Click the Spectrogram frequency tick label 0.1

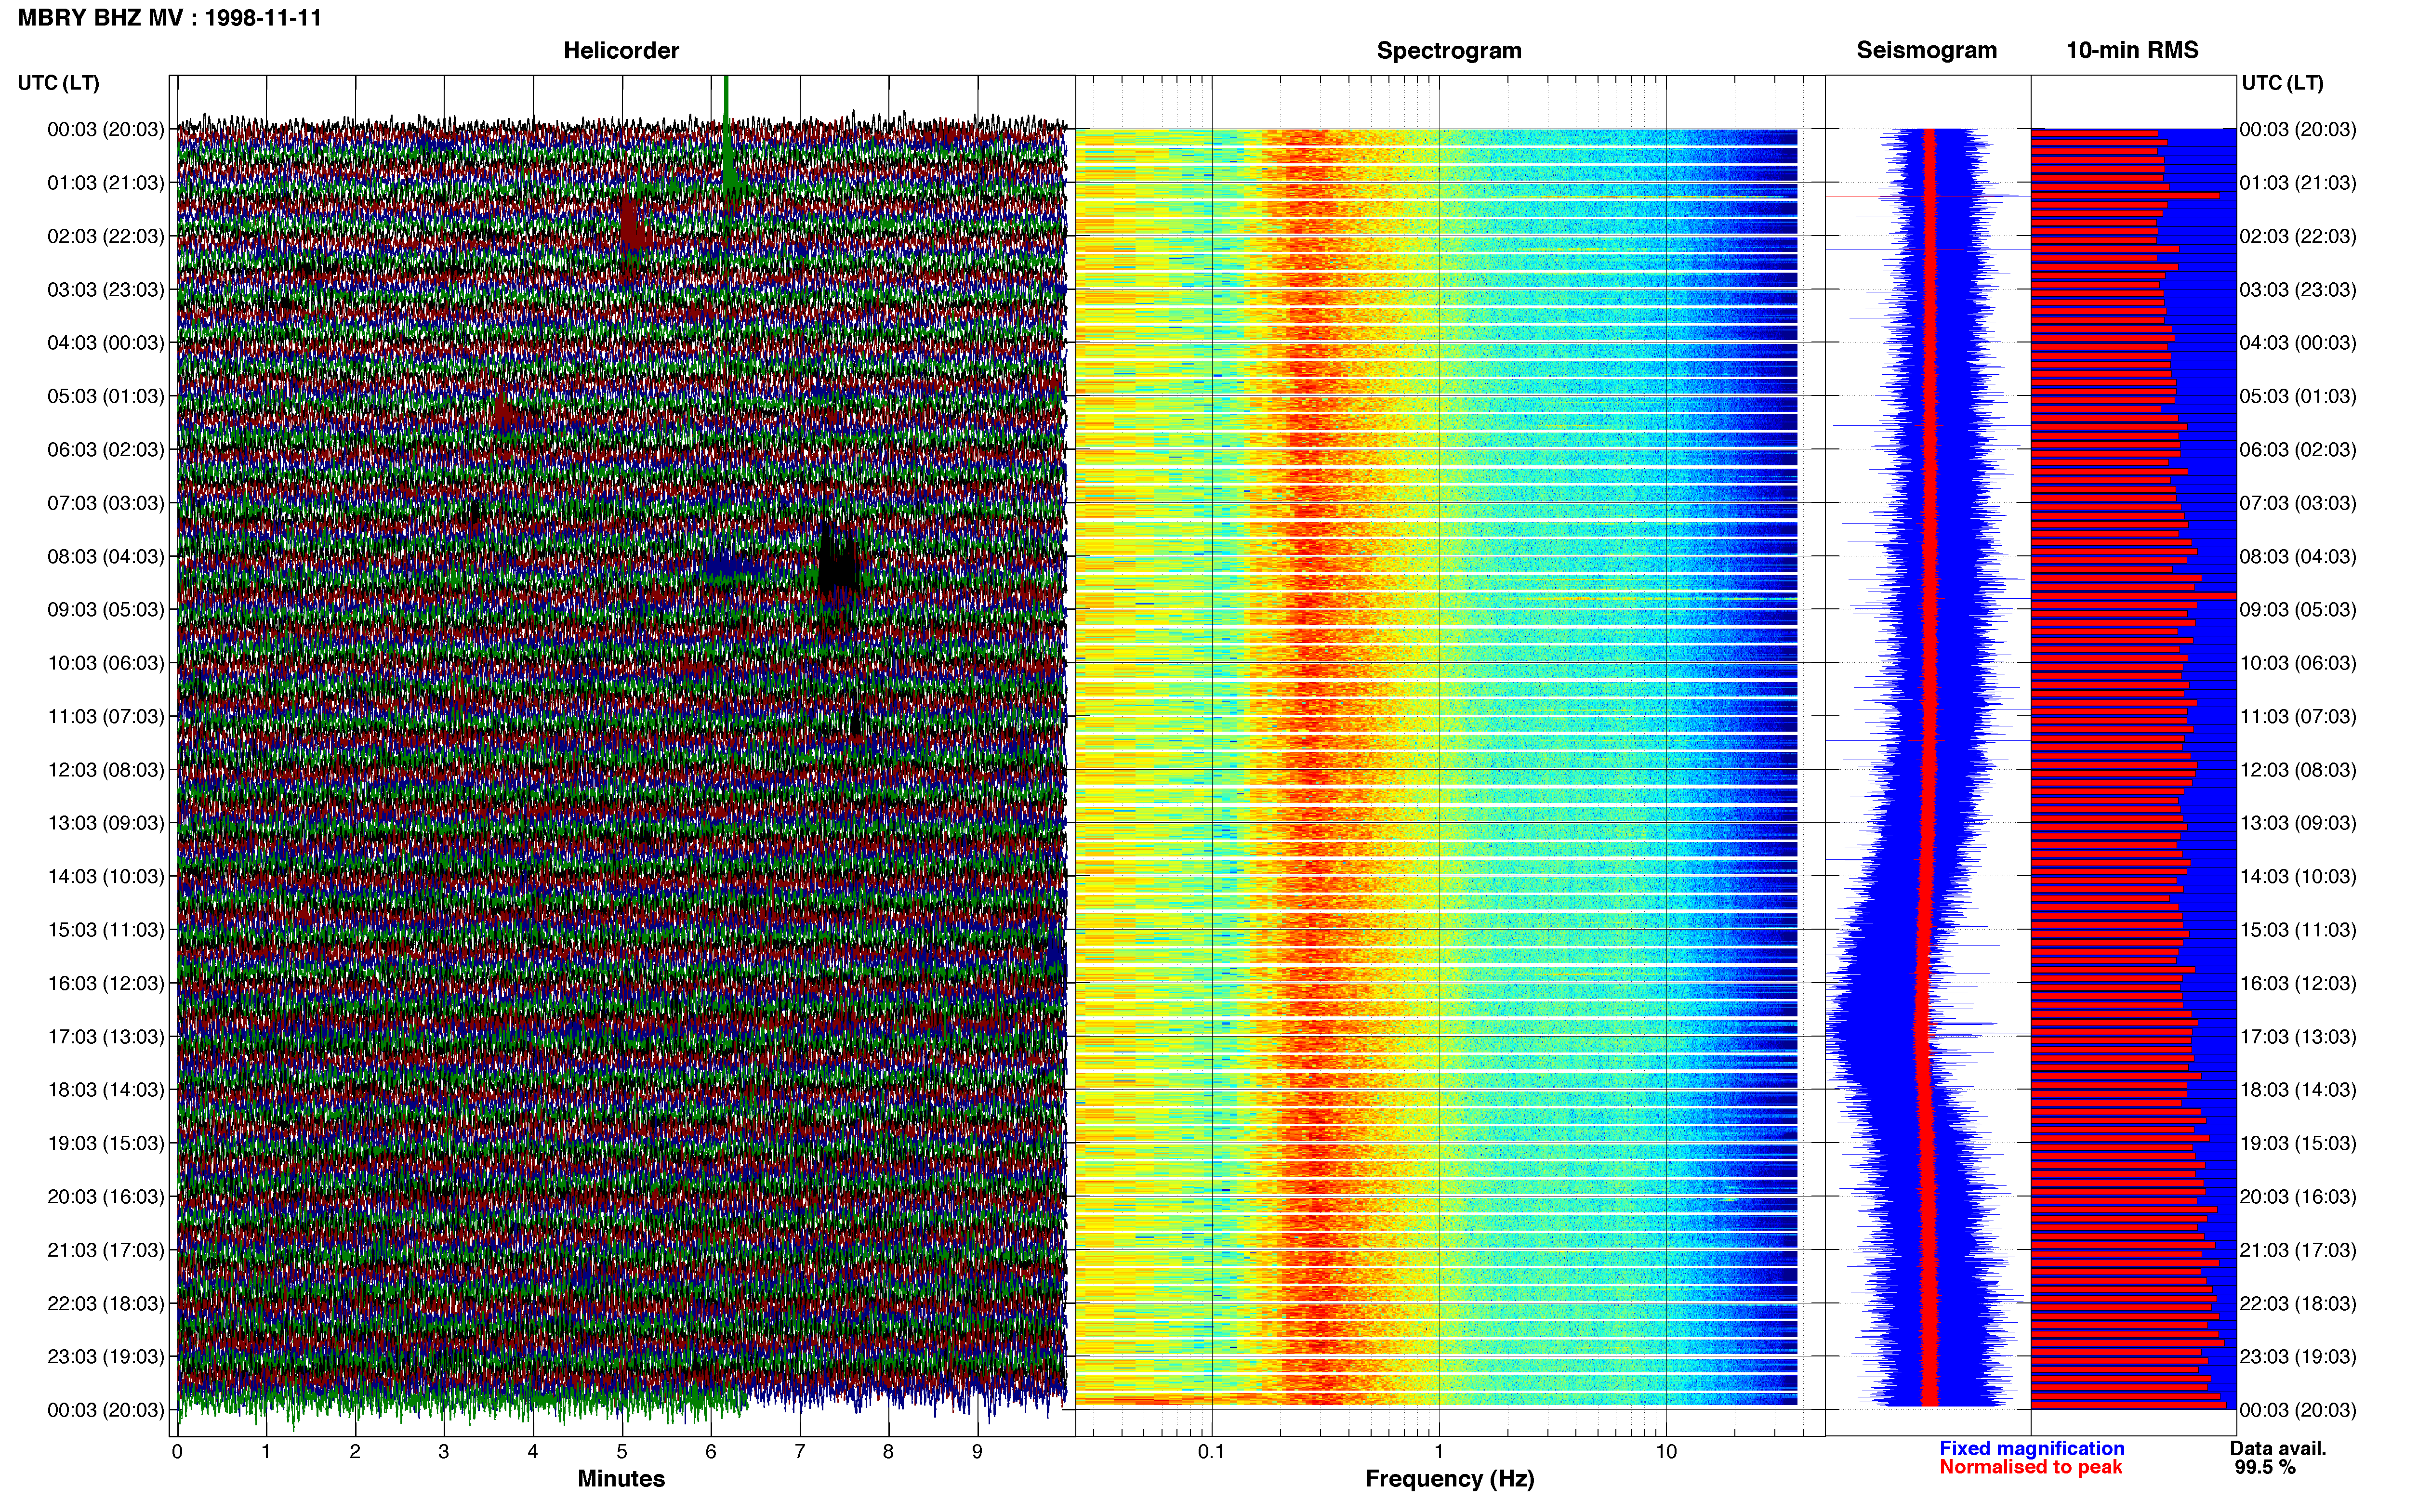(1211, 1452)
